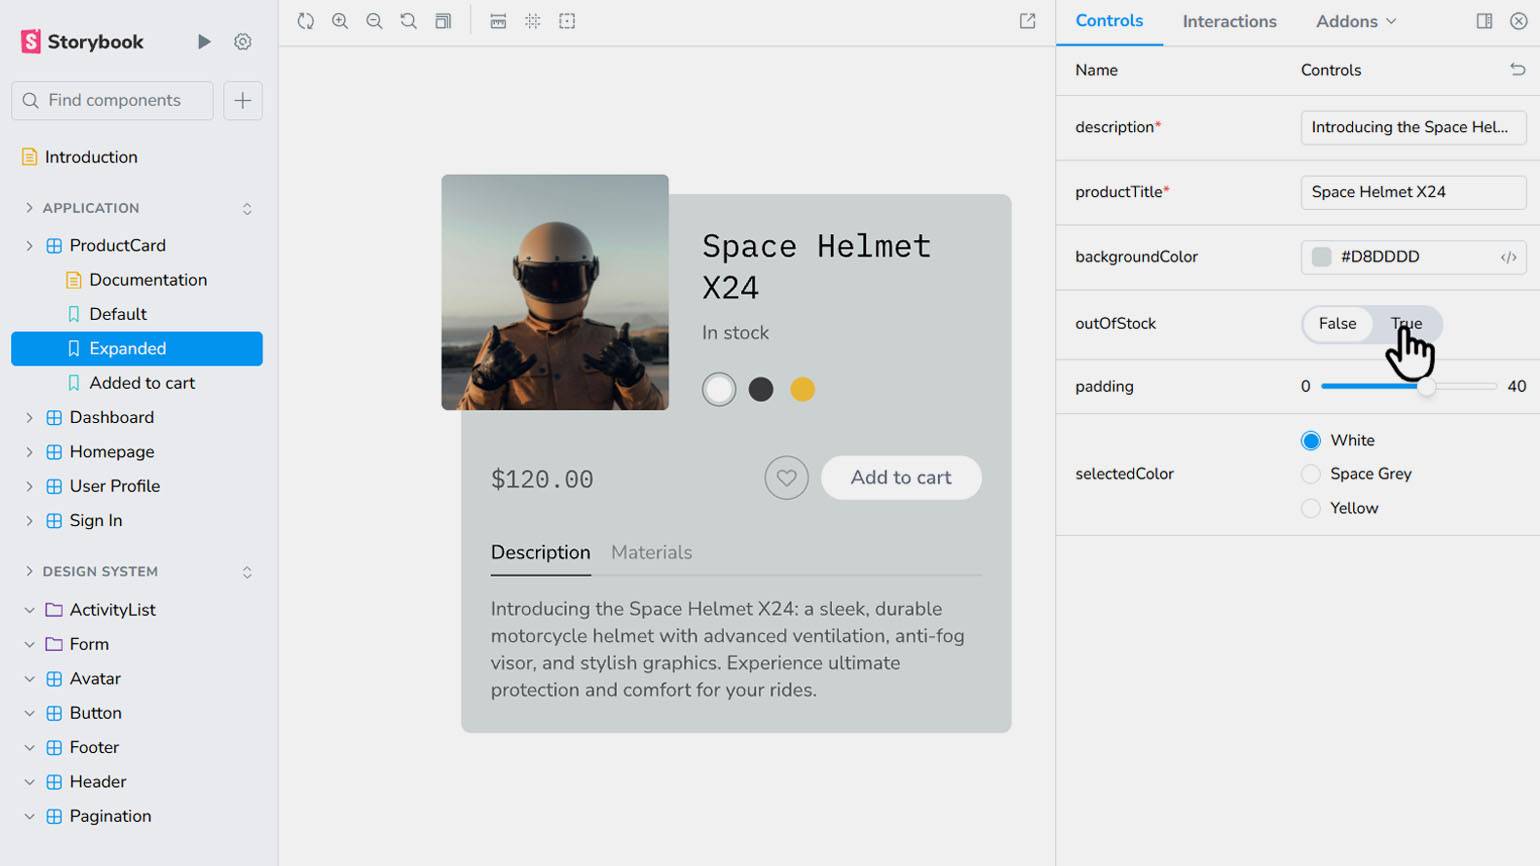The image size is (1540, 866).
Task: Click the Pagination component grid icon
Action: (54, 816)
